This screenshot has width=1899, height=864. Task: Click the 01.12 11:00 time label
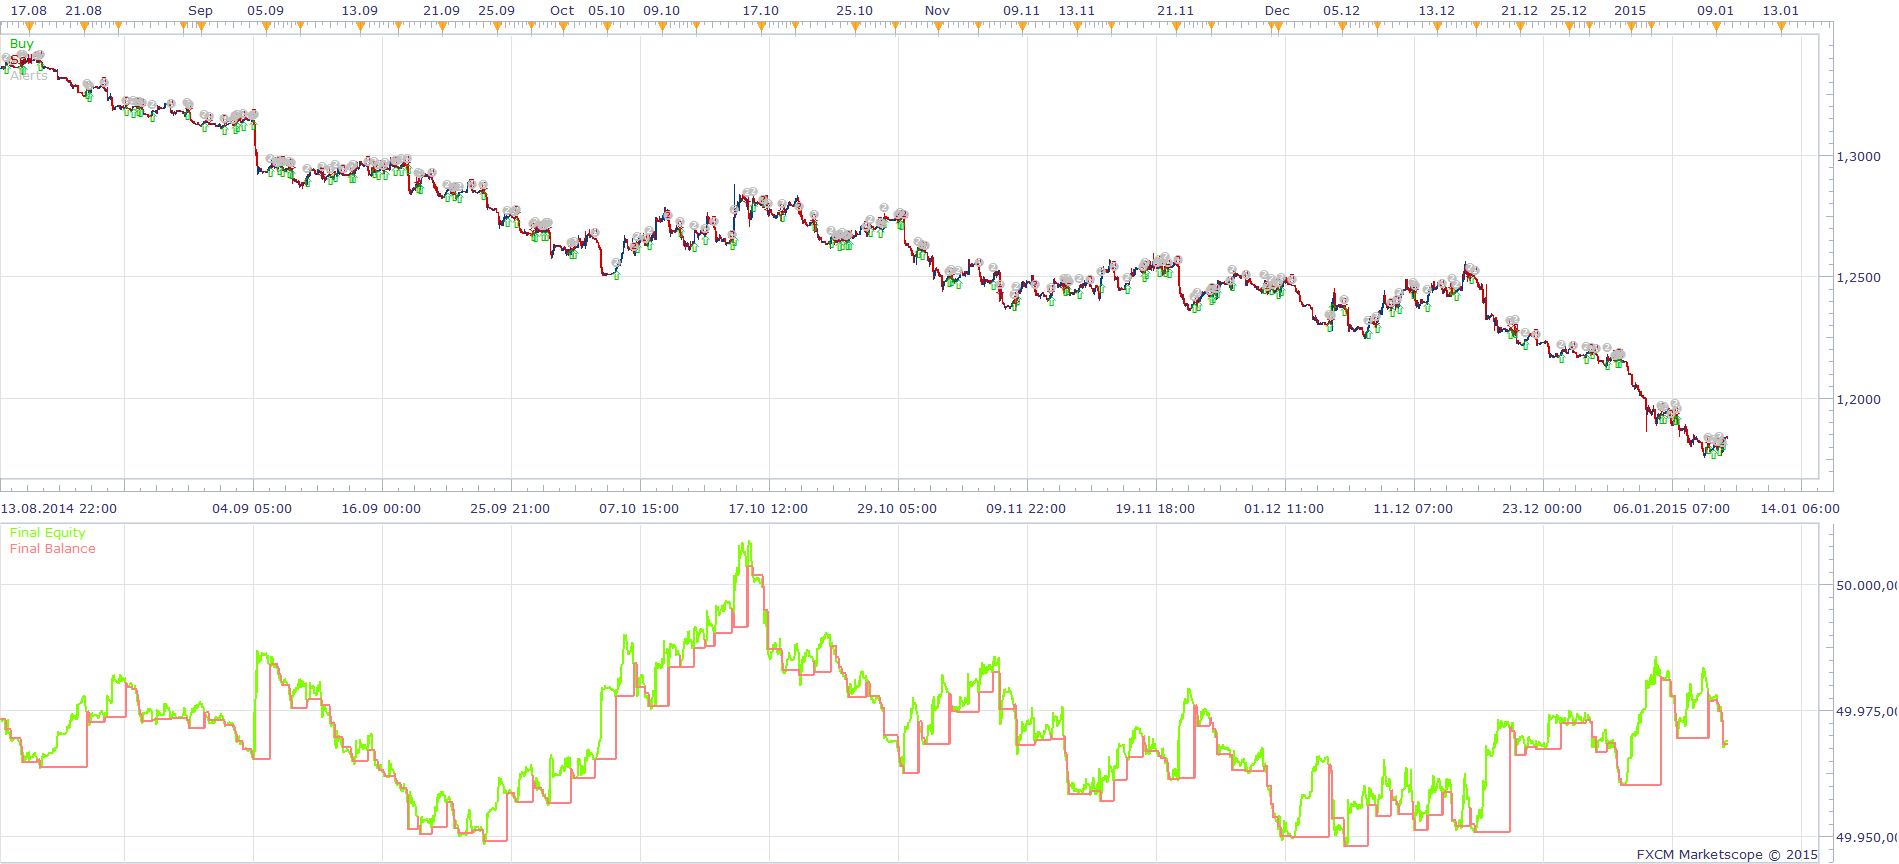(x=1284, y=509)
